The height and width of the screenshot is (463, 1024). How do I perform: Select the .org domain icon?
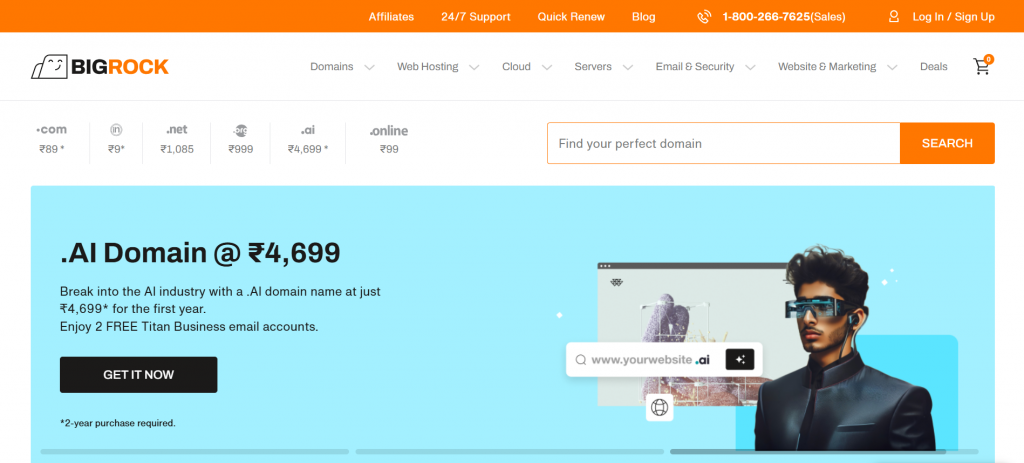click(x=240, y=130)
